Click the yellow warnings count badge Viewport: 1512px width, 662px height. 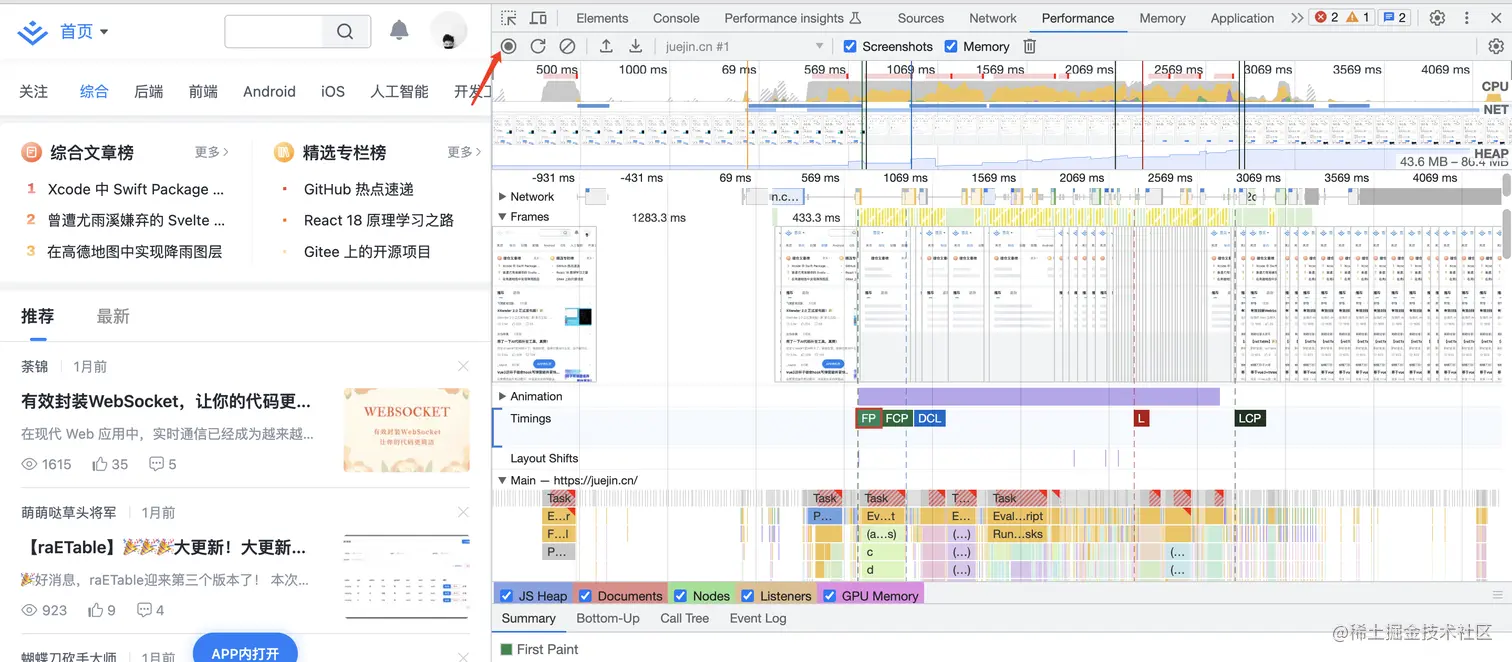pyautogui.click(x=1358, y=18)
